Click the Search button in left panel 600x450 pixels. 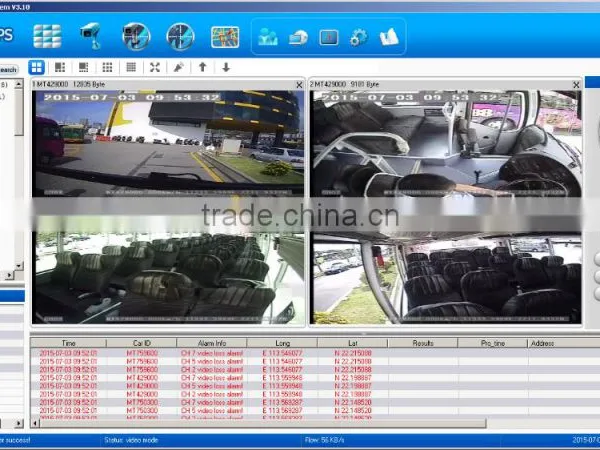pyautogui.click(x=8, y=70)
